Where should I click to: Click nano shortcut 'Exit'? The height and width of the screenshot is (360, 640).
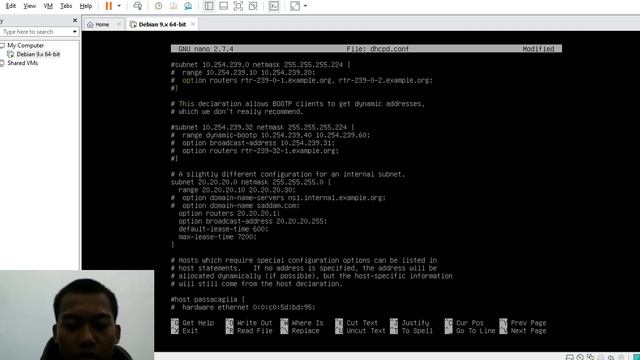184,331
